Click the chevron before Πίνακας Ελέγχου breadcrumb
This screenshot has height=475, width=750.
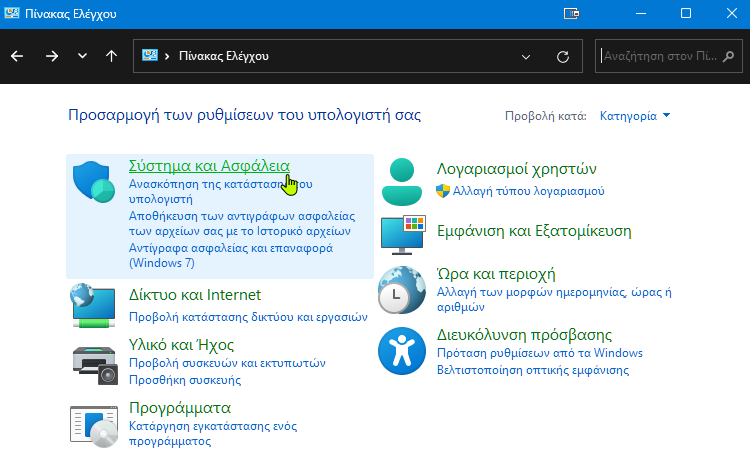[x=167, y=56]
